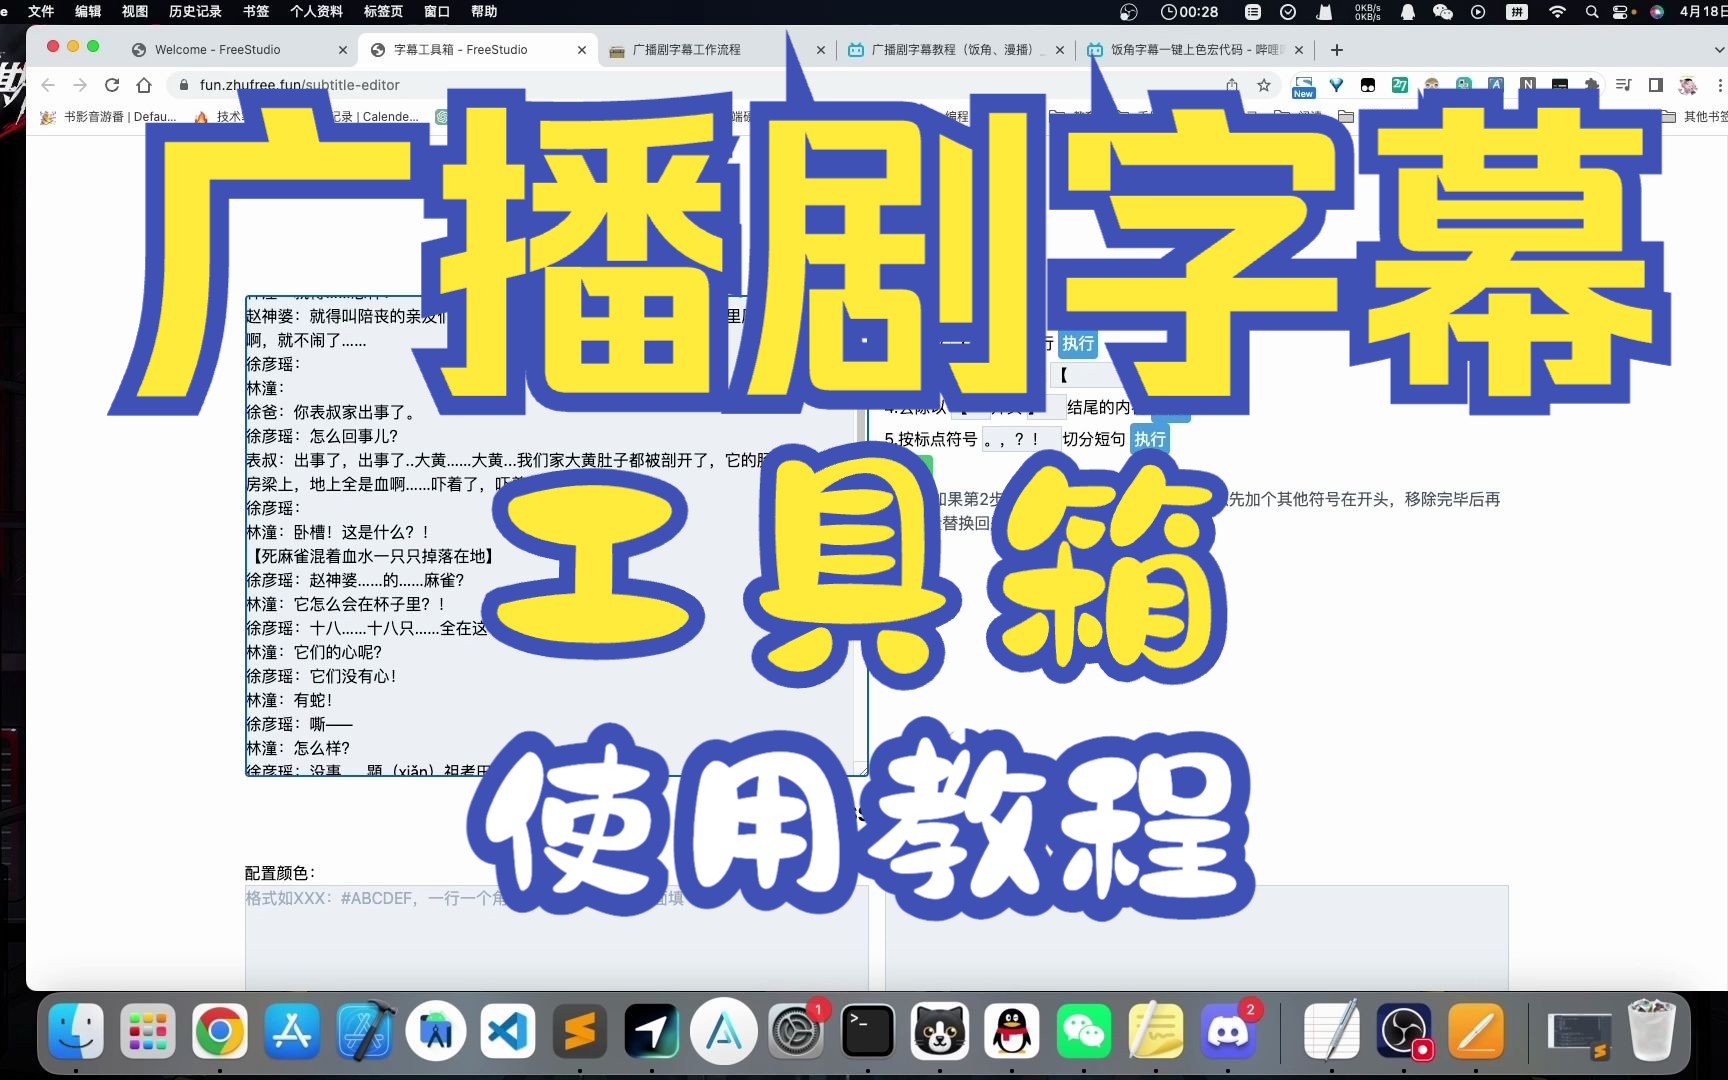The height and width of the screenshot is (1080, 1728).
Task: Go back to the previous page
Action: [x=48, y=85]
